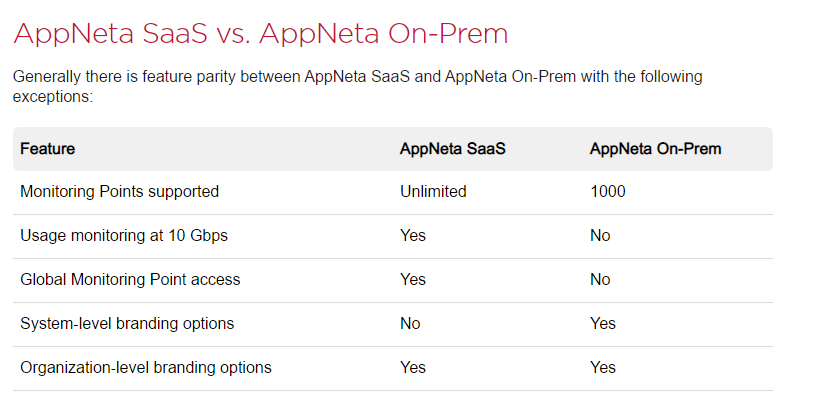Click the "AppNeta SaaS vs. AppNeta On-Prem" heading

[260, 33]
